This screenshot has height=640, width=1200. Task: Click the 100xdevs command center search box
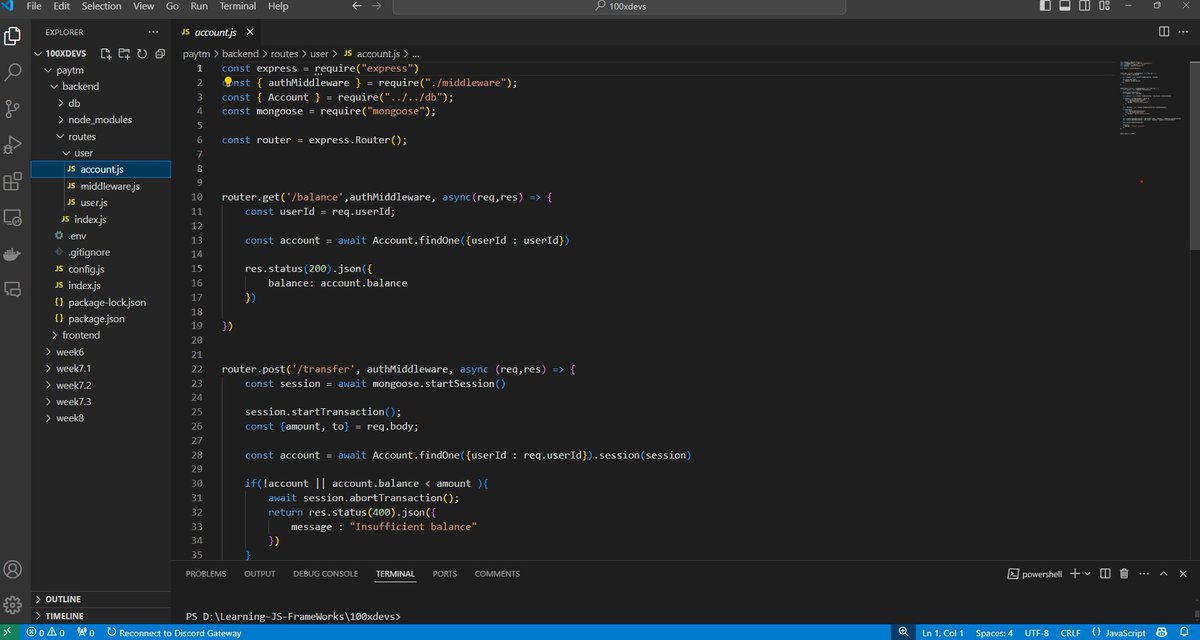point(619,6)
